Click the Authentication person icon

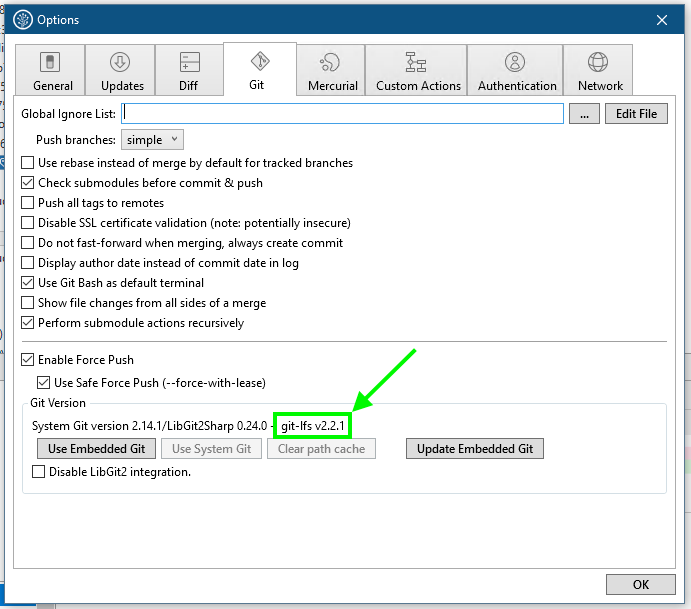[515, 62]
